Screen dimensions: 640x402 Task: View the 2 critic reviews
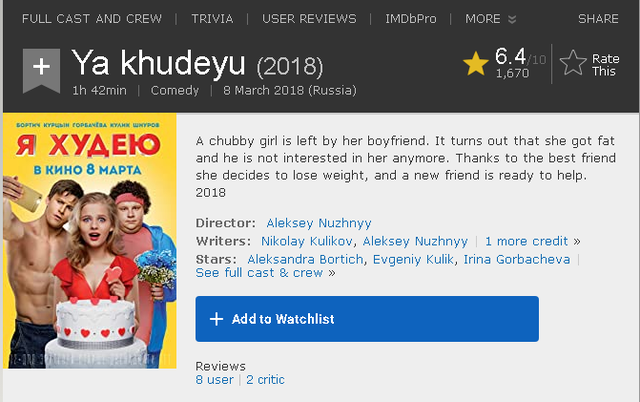pyautogui.click(x=265, y=380)
